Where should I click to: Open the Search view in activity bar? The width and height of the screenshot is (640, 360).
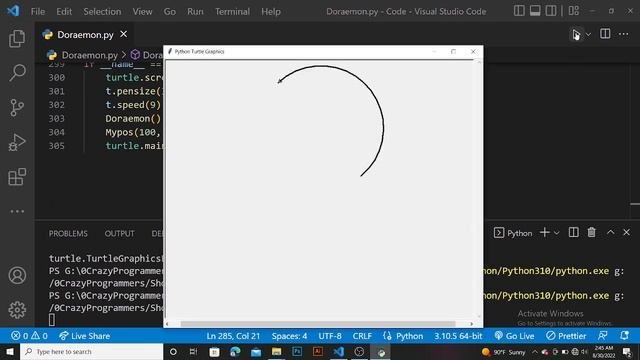[17, 73]
